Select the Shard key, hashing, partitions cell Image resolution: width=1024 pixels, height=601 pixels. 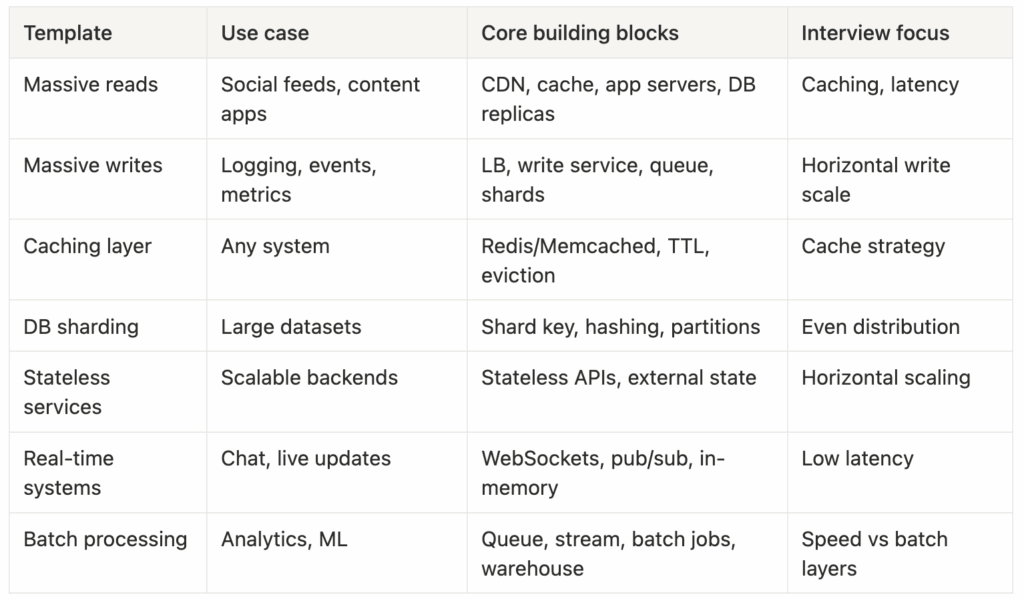620,327
